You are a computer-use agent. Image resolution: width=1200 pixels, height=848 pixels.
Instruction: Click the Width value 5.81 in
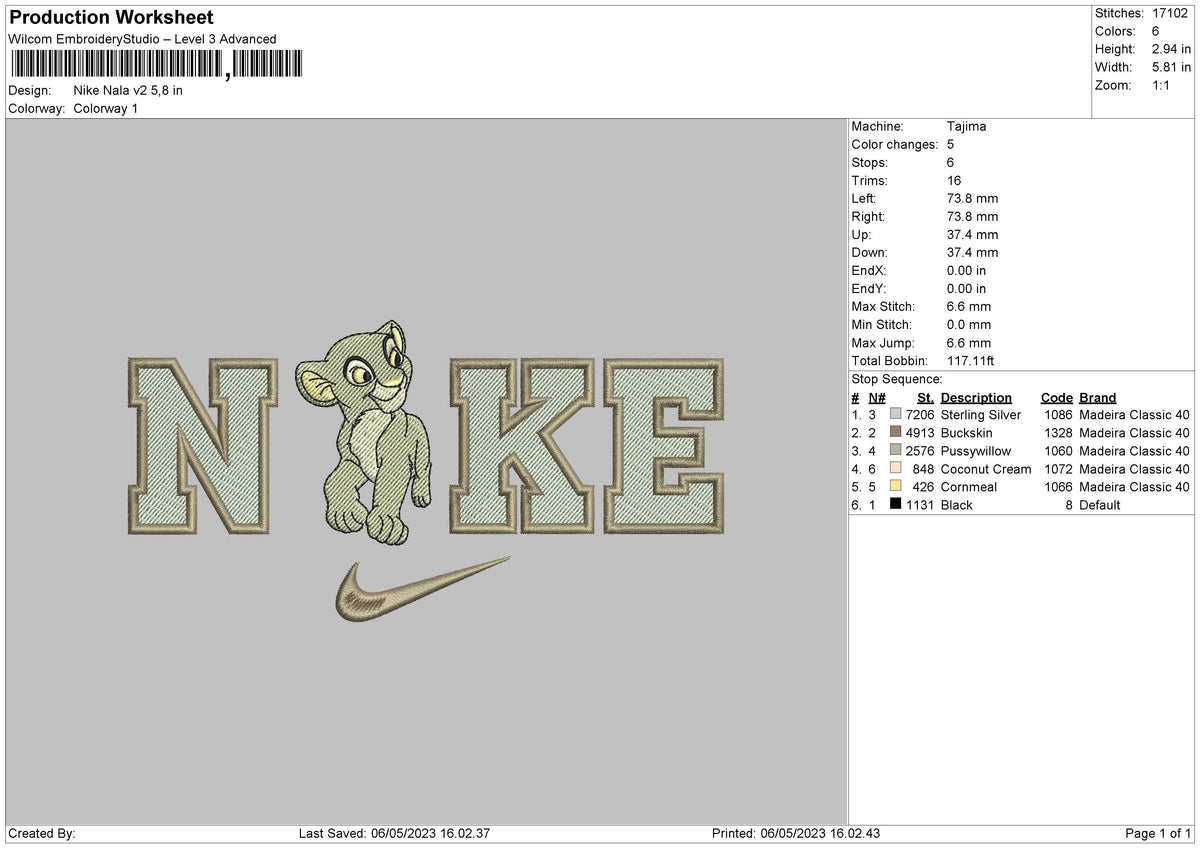pyautogui.click(x=1171, y=67)
